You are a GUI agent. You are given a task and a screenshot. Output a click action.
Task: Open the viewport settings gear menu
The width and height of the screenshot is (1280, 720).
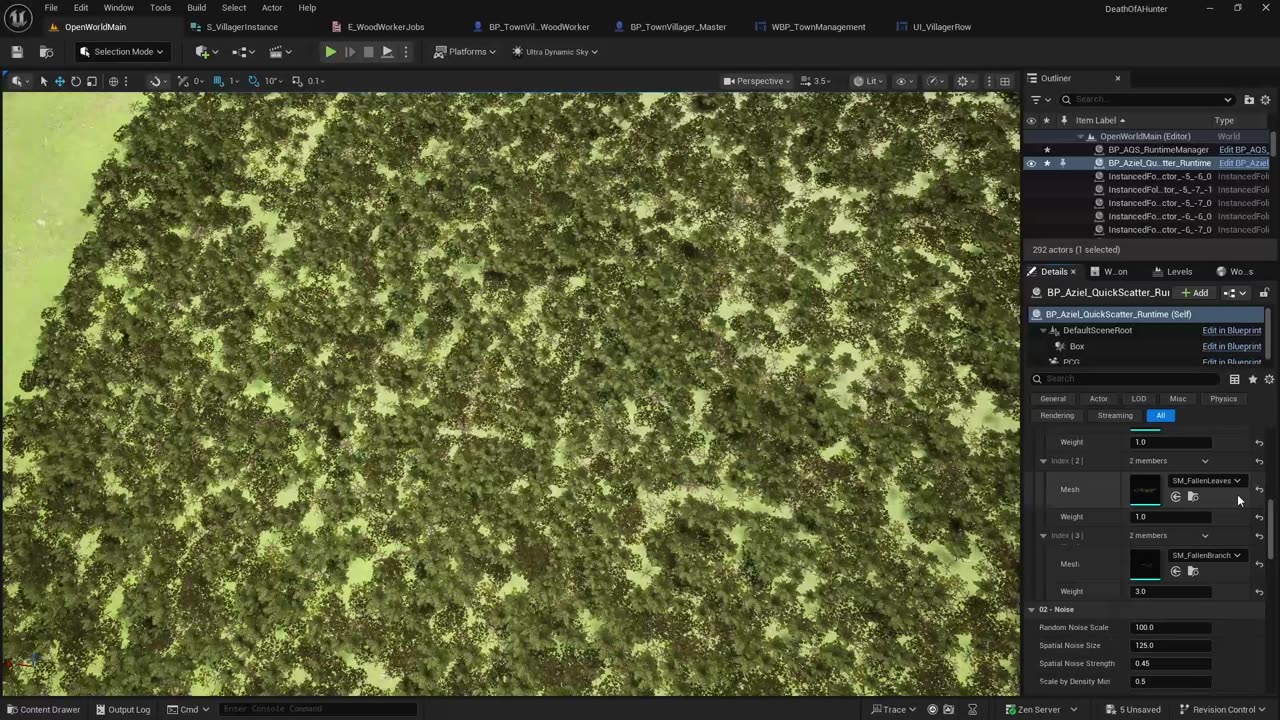pos(965,81)
